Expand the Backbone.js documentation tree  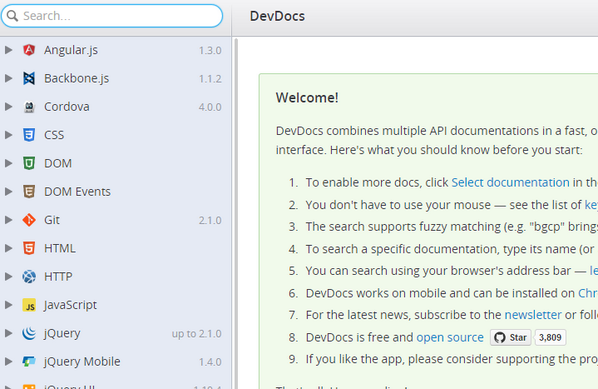click(8, 78)
